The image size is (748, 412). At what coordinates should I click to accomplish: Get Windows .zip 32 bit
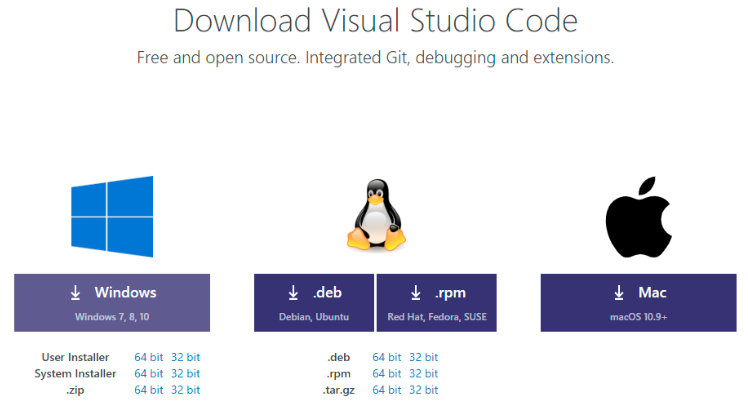pos(186,390)
